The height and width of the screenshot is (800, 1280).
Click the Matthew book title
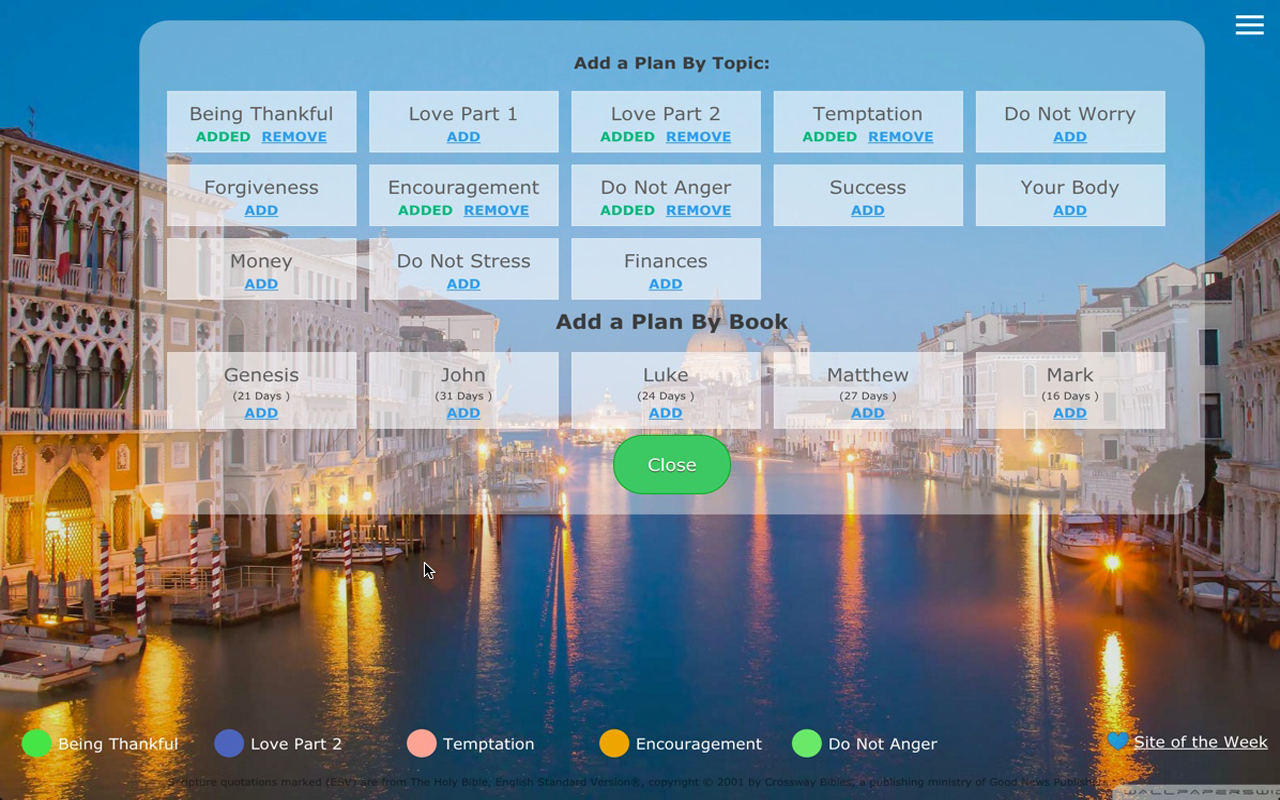tap(868, 375)
